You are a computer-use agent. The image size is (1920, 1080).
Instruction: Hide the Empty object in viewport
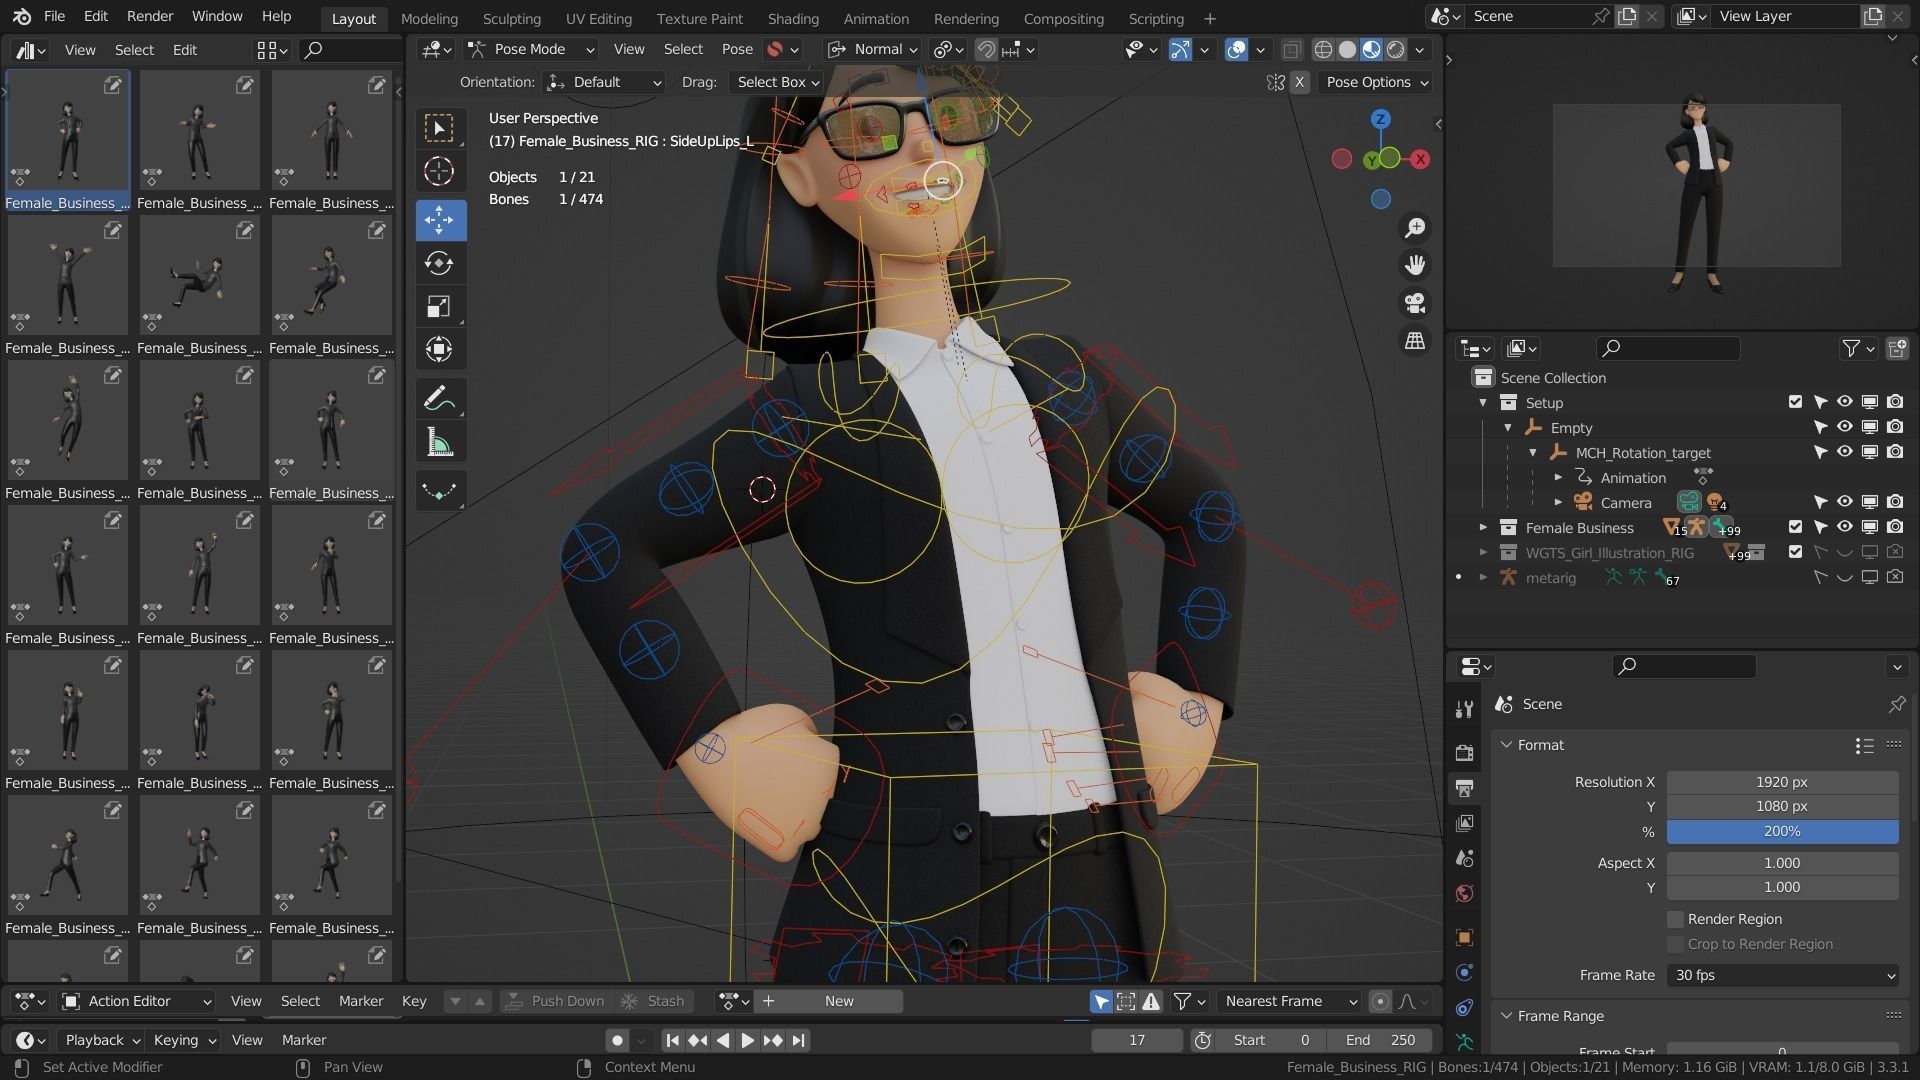pyautogui.click(x=1844, y=427)
